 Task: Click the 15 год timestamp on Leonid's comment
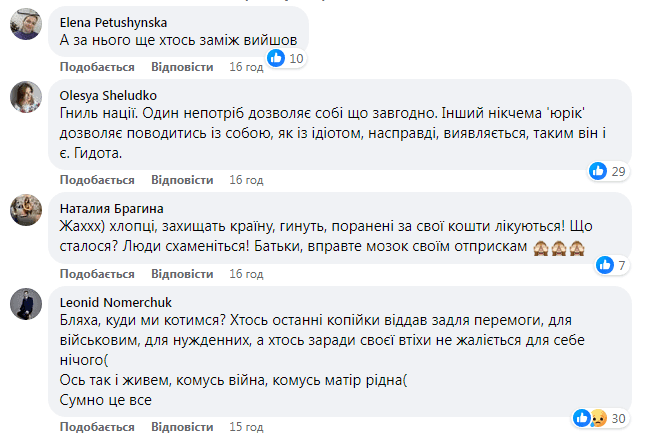246,429
